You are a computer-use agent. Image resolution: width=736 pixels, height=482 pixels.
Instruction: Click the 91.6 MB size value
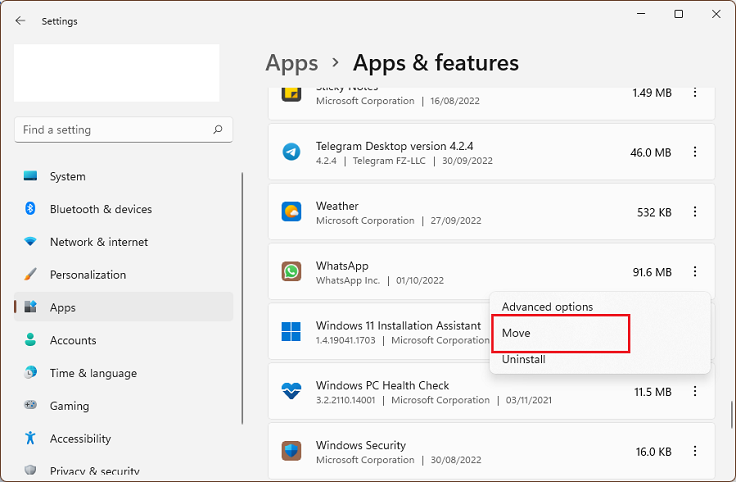coord(652,272)
